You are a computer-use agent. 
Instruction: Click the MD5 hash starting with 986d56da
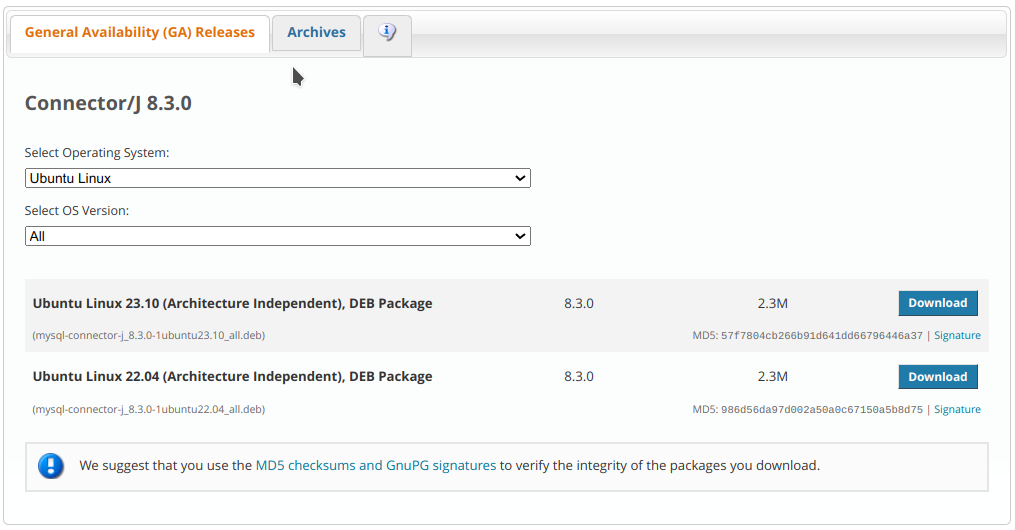point(821,410)
